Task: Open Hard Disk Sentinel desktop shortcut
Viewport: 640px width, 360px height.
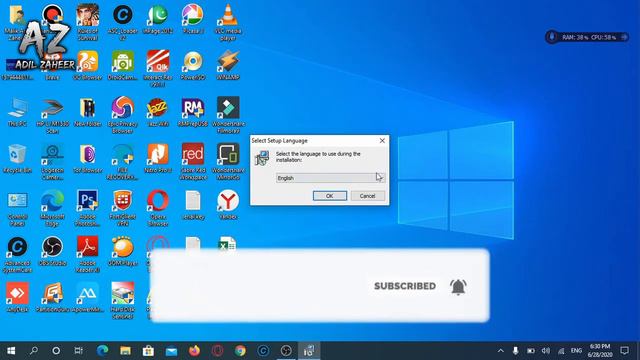Action: coord(122,302)
